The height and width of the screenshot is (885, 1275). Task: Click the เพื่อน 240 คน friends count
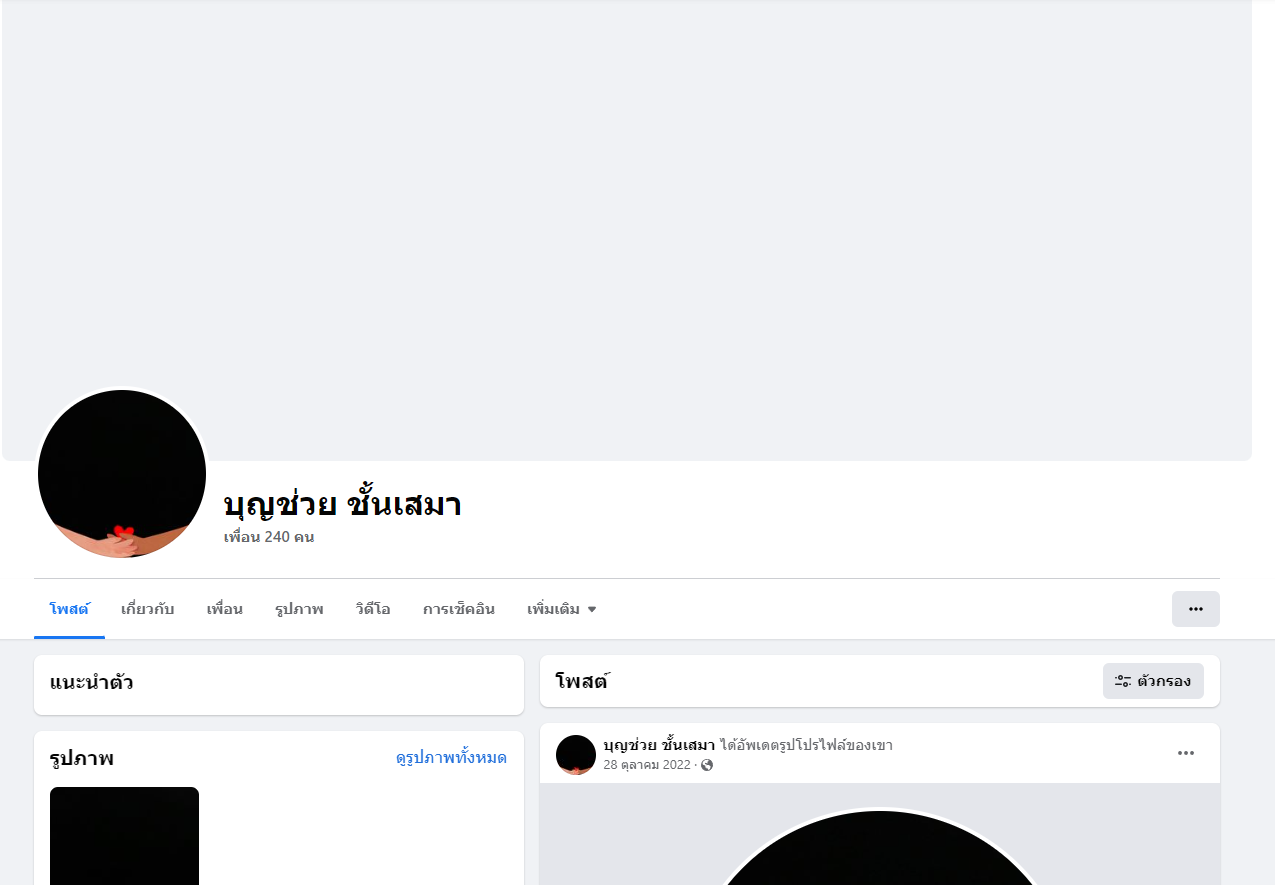(269, 537)
